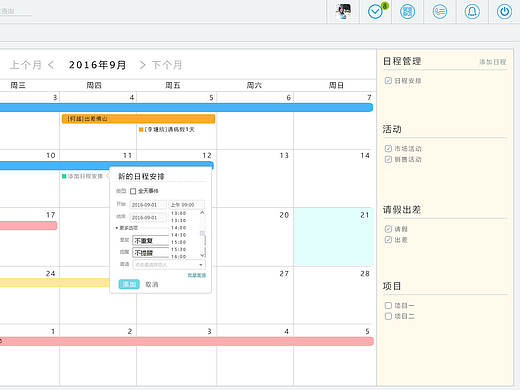Open the invite participants dropdown arrow
The width and height of the screenshot is (520, 390).
(201, 265)
